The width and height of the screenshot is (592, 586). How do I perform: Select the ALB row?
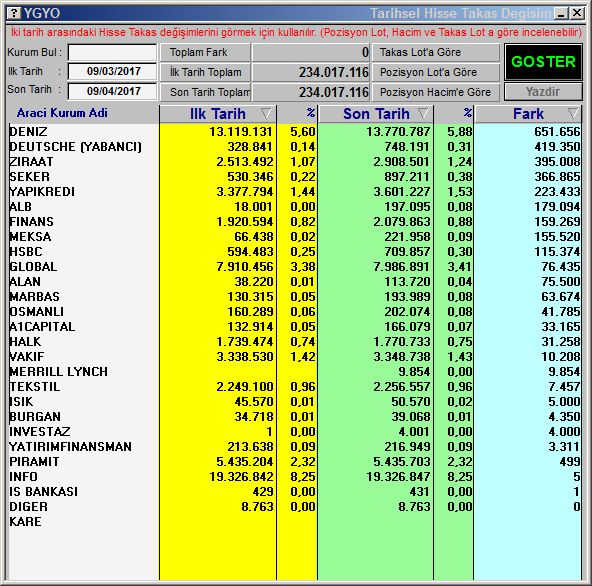294,207
